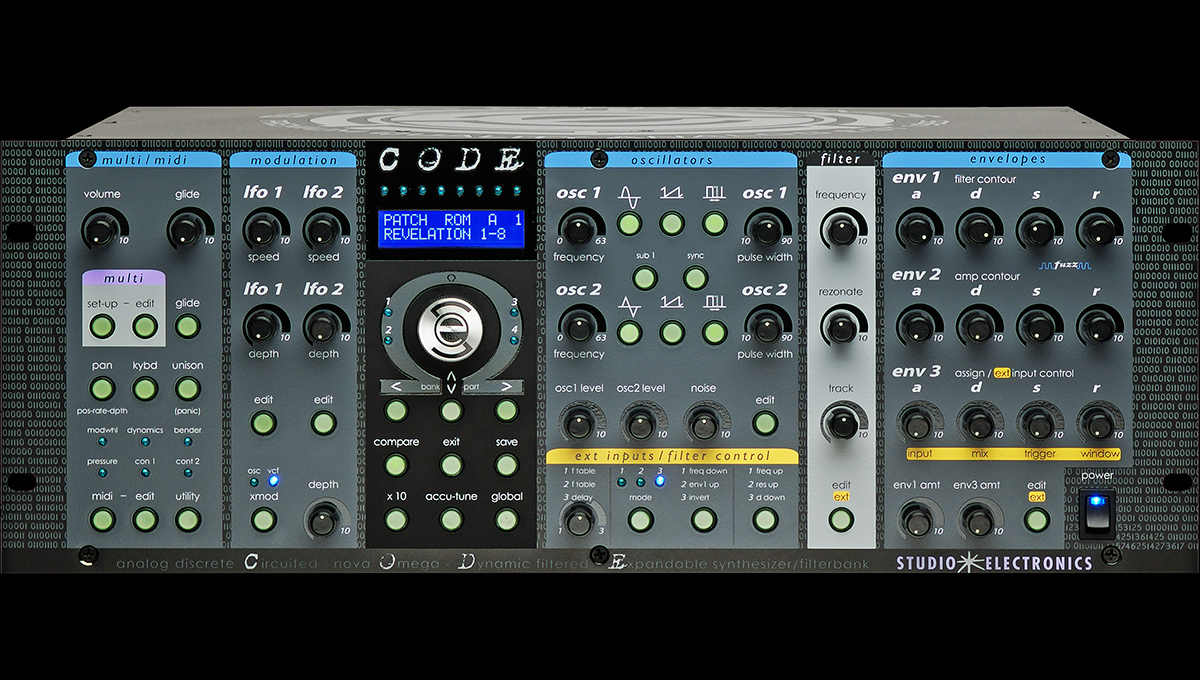1200x680 pixels.
Task: Open the utility button
Action: (x=188, y=520)
